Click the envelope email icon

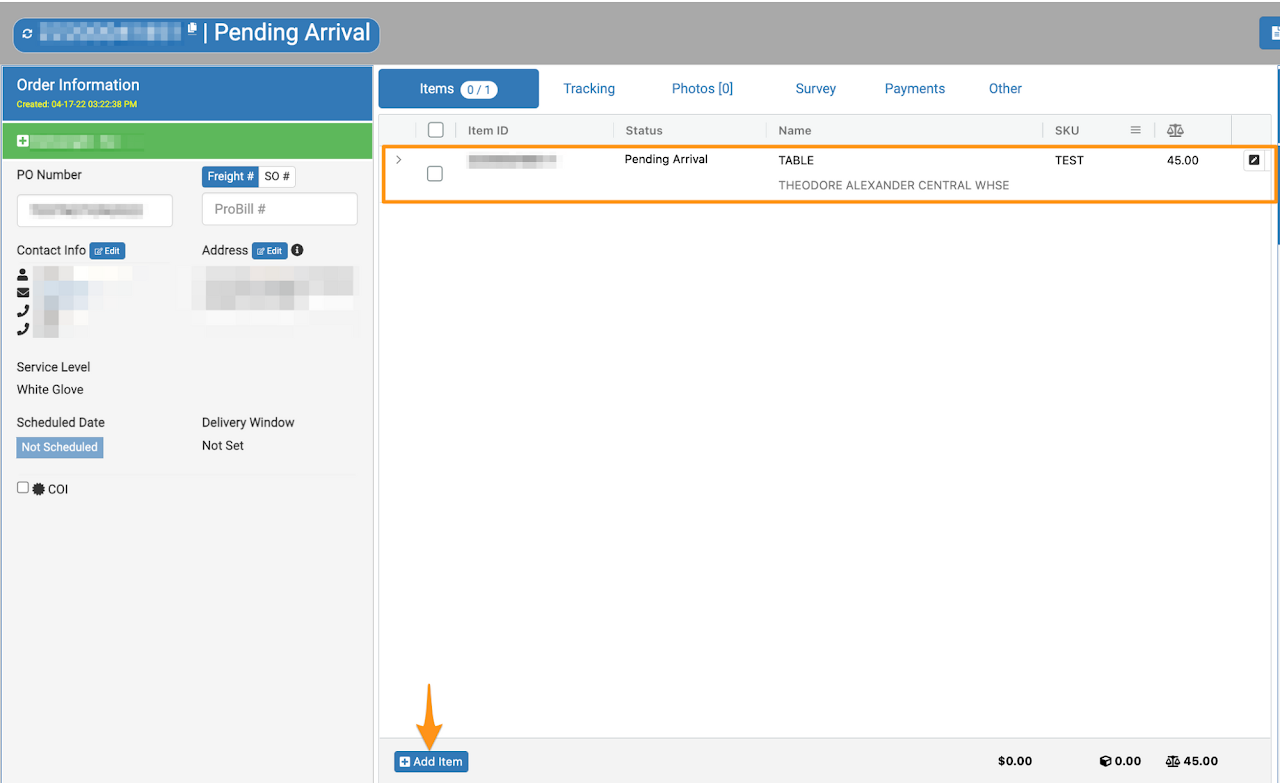coord(23,292)
